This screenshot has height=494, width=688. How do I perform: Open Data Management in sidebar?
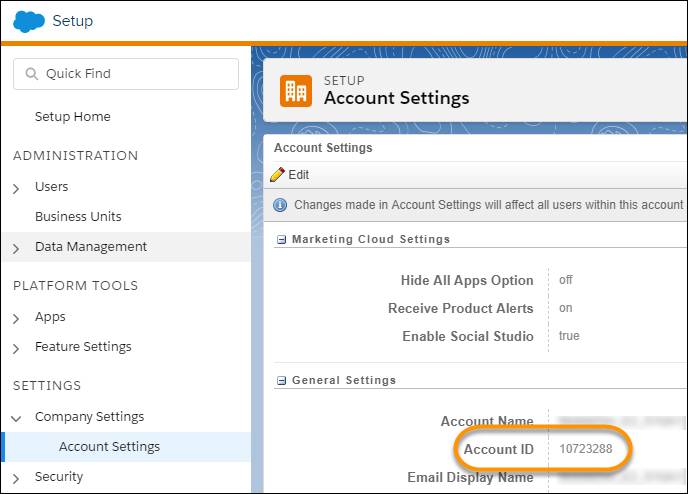(91, 247)
